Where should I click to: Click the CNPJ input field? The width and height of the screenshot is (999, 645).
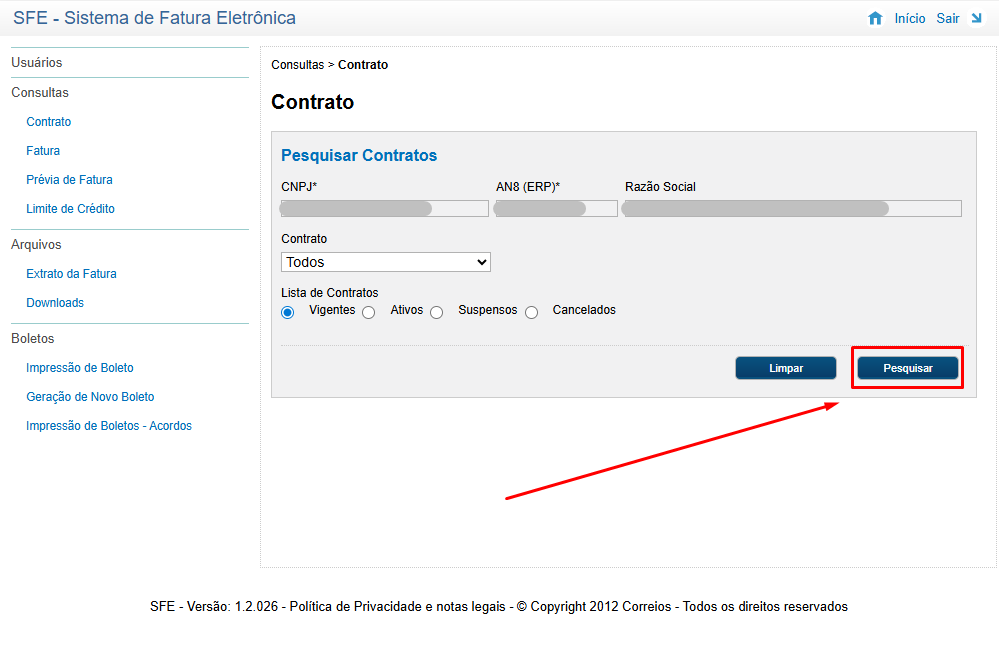click(x=385, y=208)
